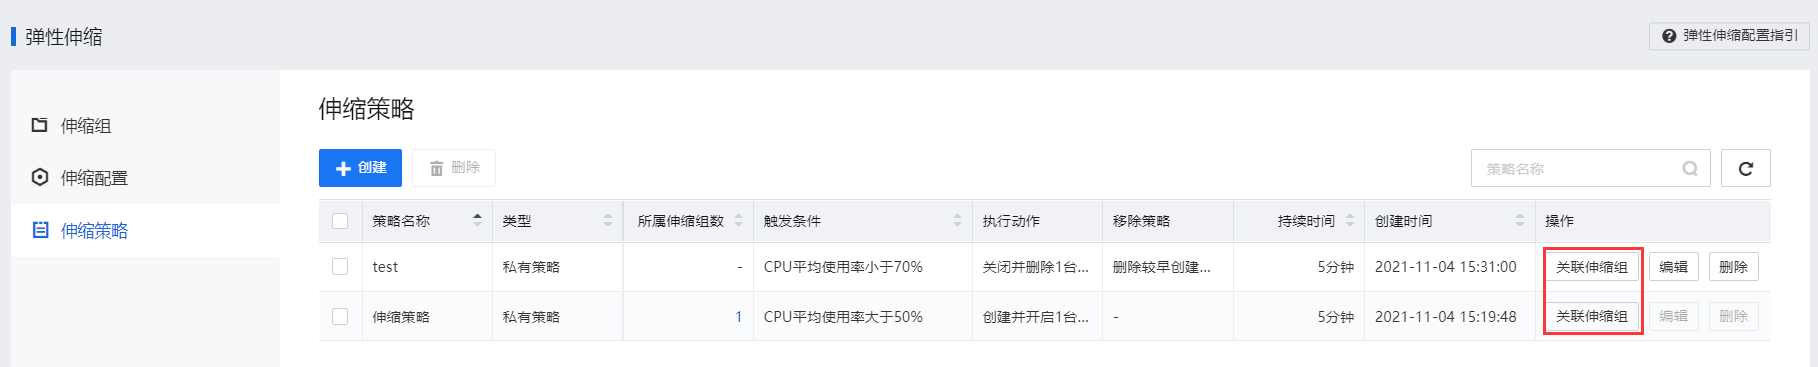Toggle the select-all header checkbox
The height and width of the screenshot is (367, 1818).
click(340, 221)
